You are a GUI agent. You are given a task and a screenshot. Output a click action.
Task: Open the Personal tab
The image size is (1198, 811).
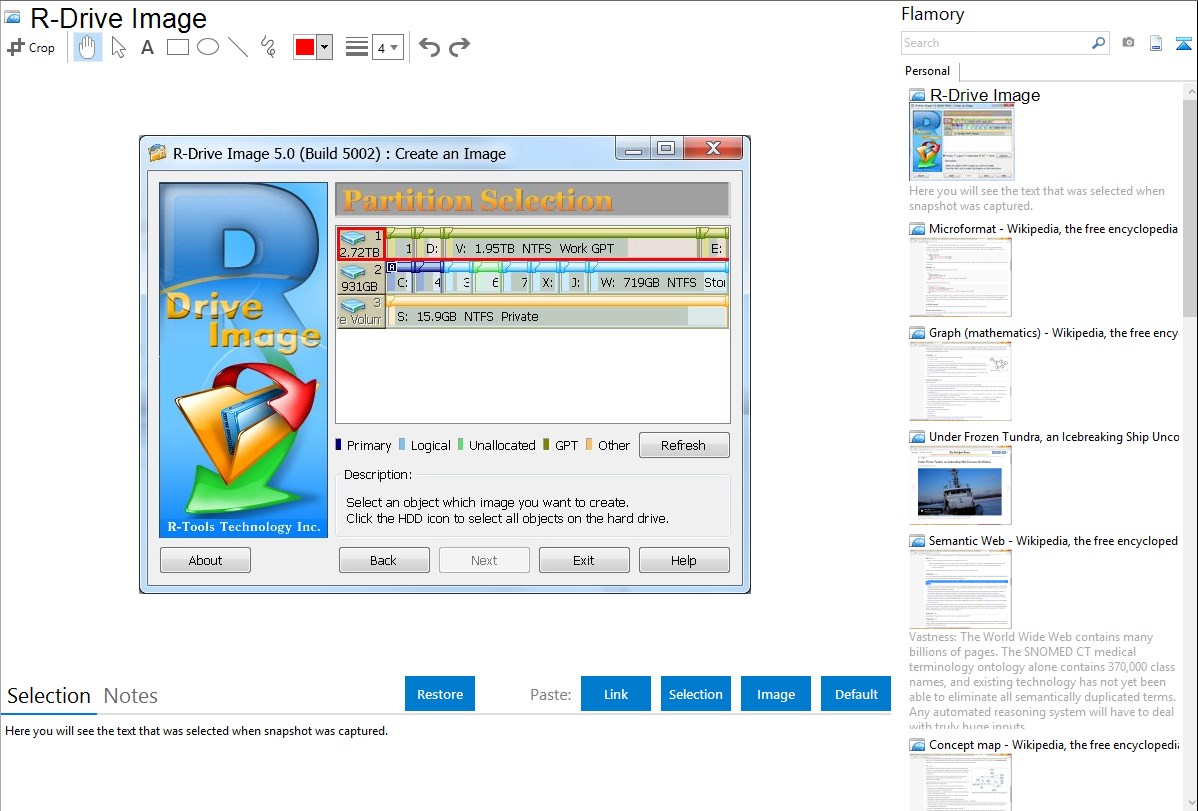click(x=928, y=70)
